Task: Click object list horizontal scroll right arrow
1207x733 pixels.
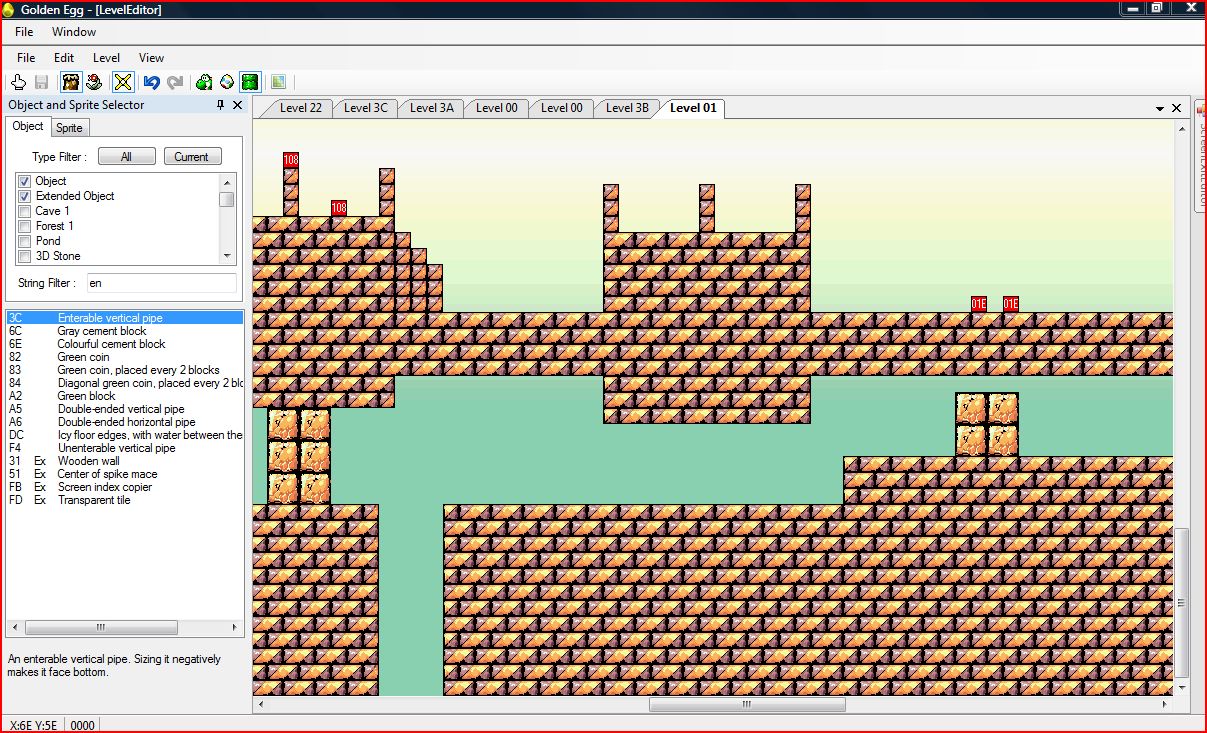Action: 236,628
